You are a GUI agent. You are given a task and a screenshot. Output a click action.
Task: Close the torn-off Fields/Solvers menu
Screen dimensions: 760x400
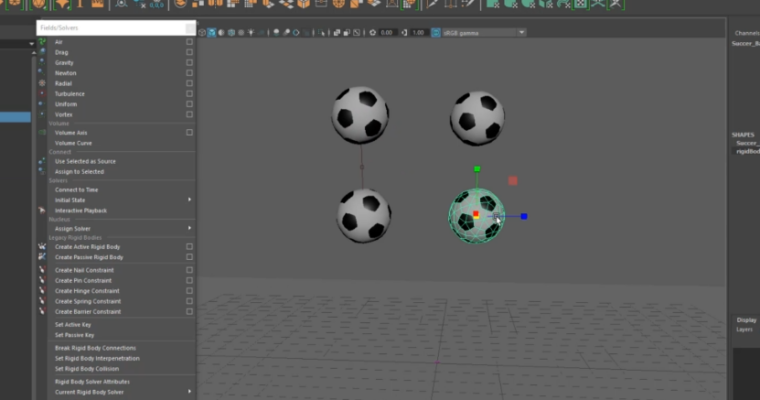(x=190, y=28)
